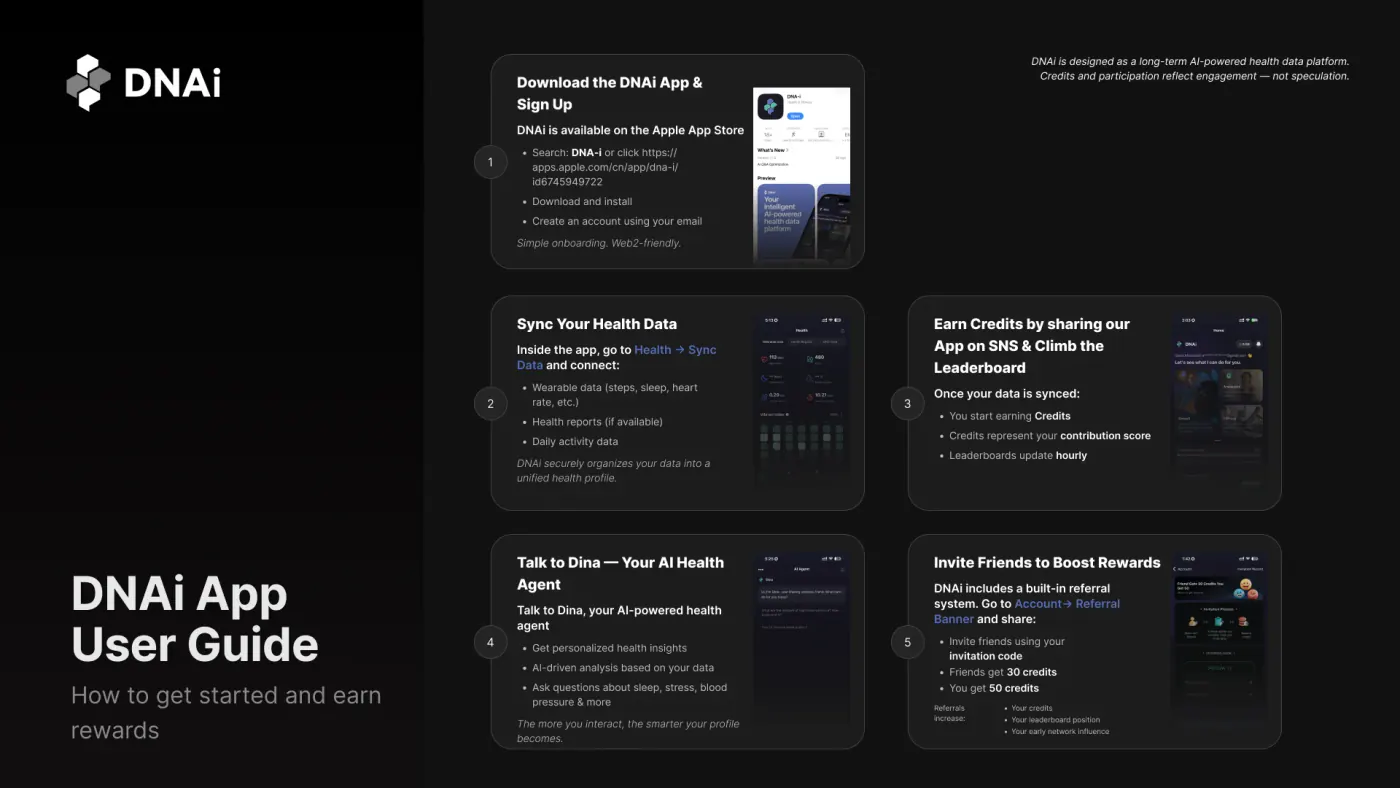1400x788 pixels.
Task: Click the "long-term AI-powered health data platform" note
Action: pyautogui.click(x=1190, y=62)
